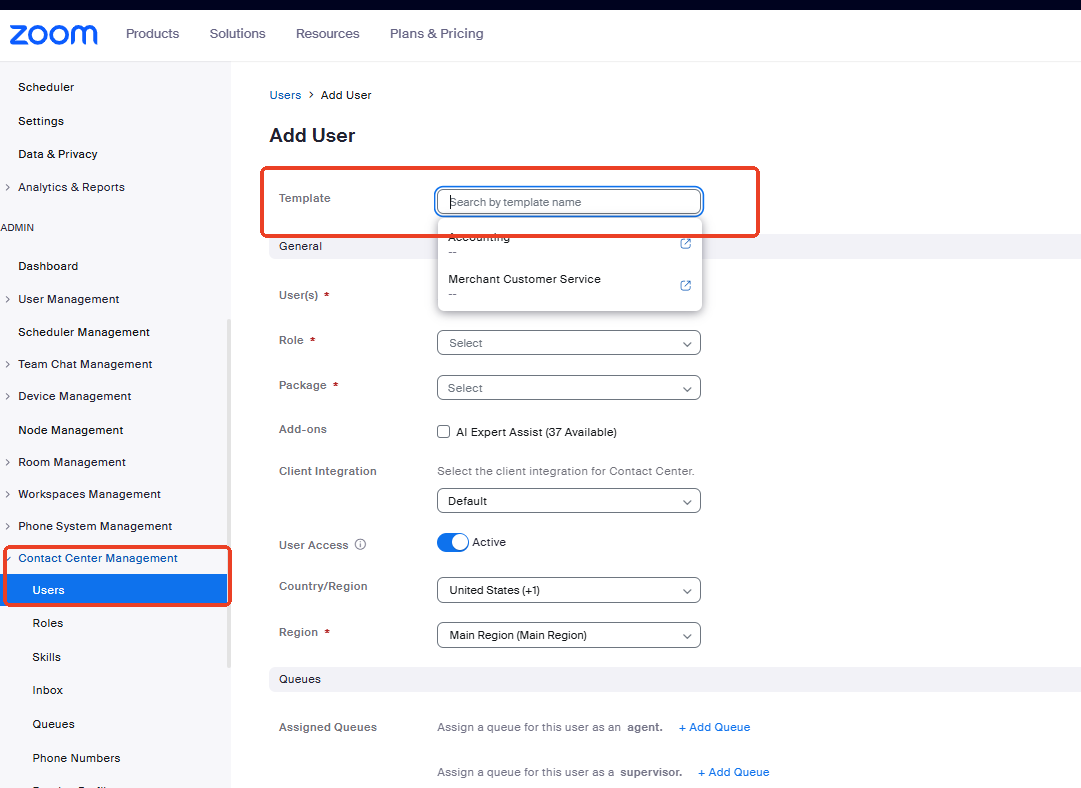Image resolution: width=1081 pixels, height=788 pixels.
Task: Open Scheduler Management in sidebar
Action: (84, 332)
